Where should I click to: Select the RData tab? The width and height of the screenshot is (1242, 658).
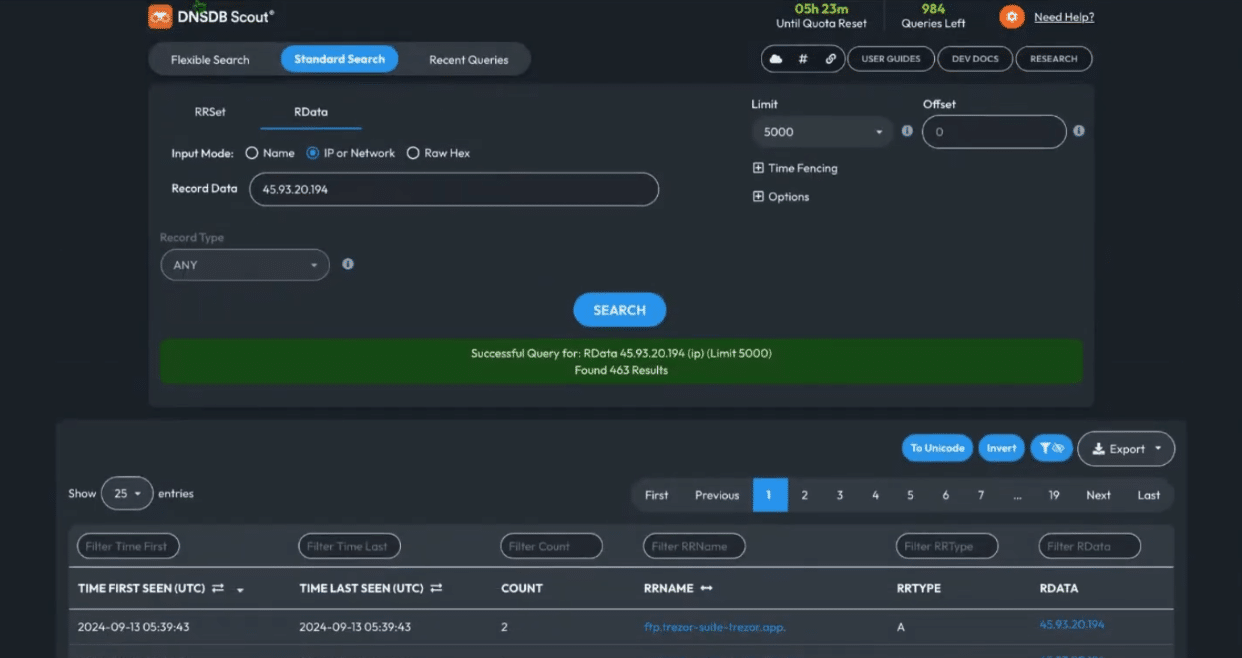coord(311,112)
